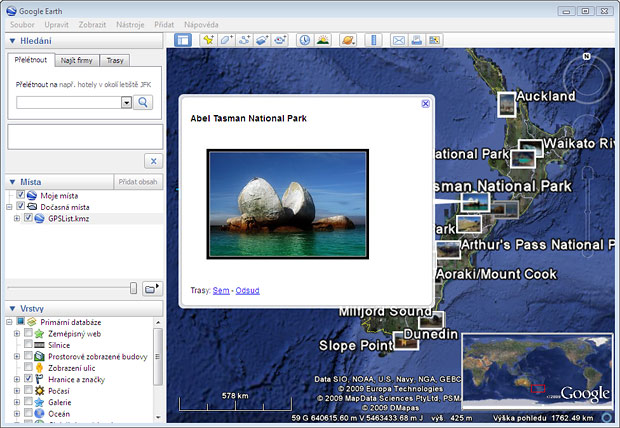
Task: Collapse the Primární databáze tree node
Action: click(9, 322)
